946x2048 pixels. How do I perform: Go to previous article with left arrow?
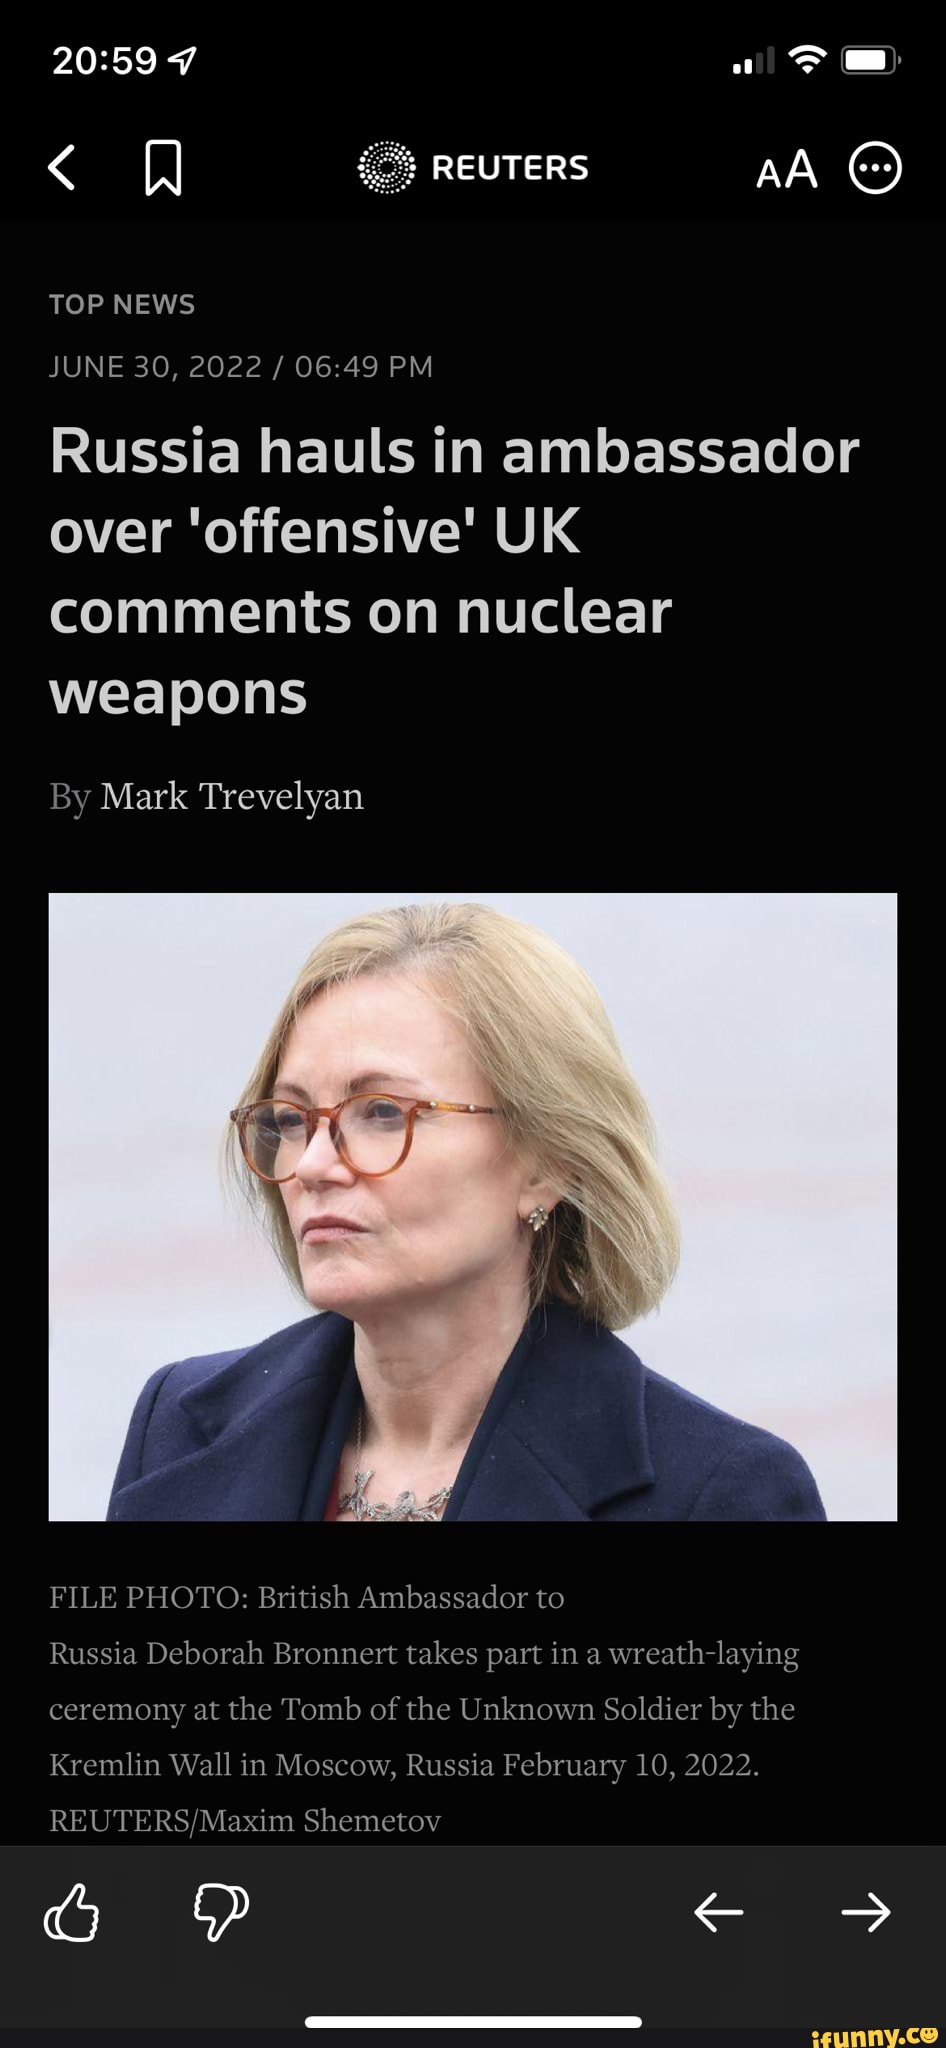pos(718,1912)
